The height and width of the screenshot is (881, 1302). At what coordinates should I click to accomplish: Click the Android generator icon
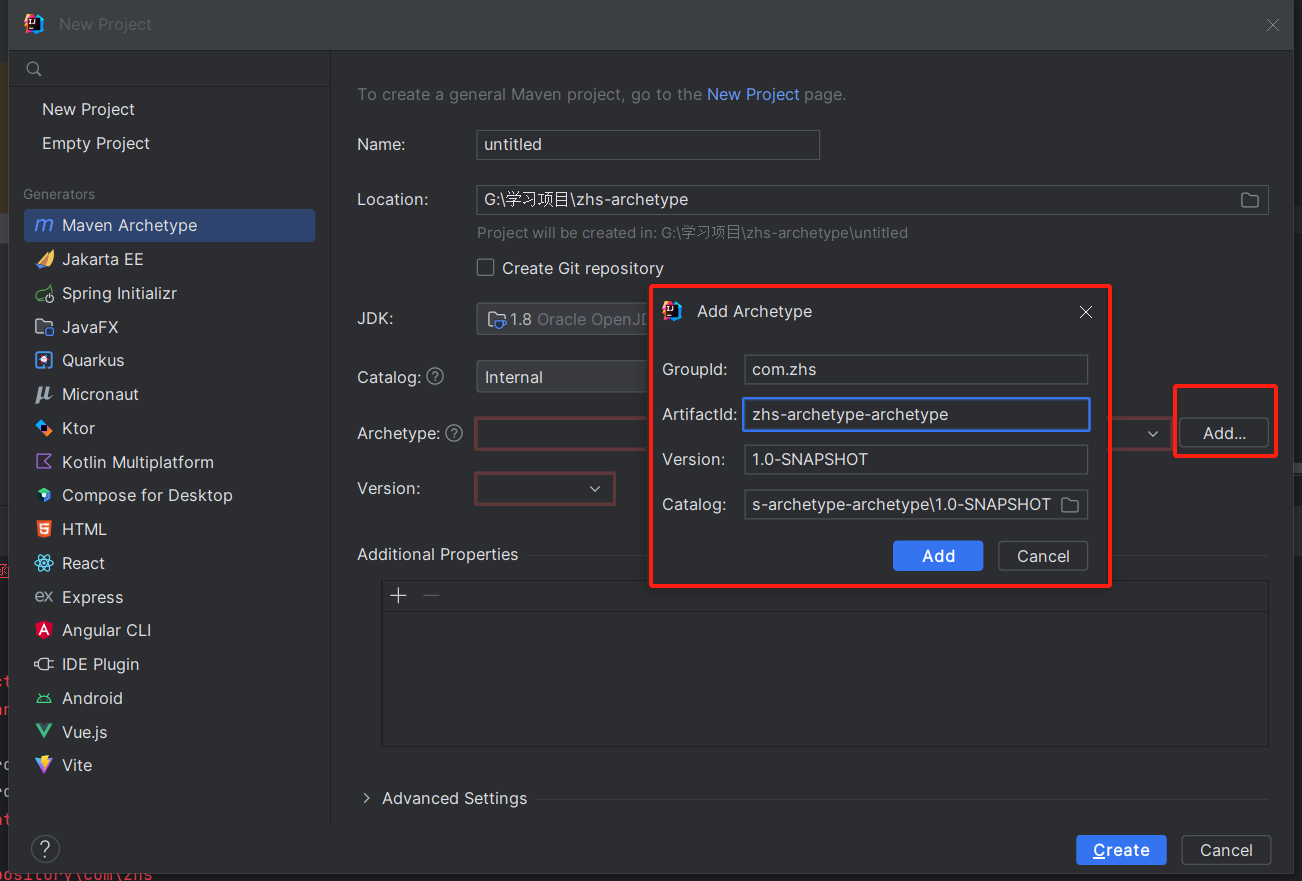[44, 699]
